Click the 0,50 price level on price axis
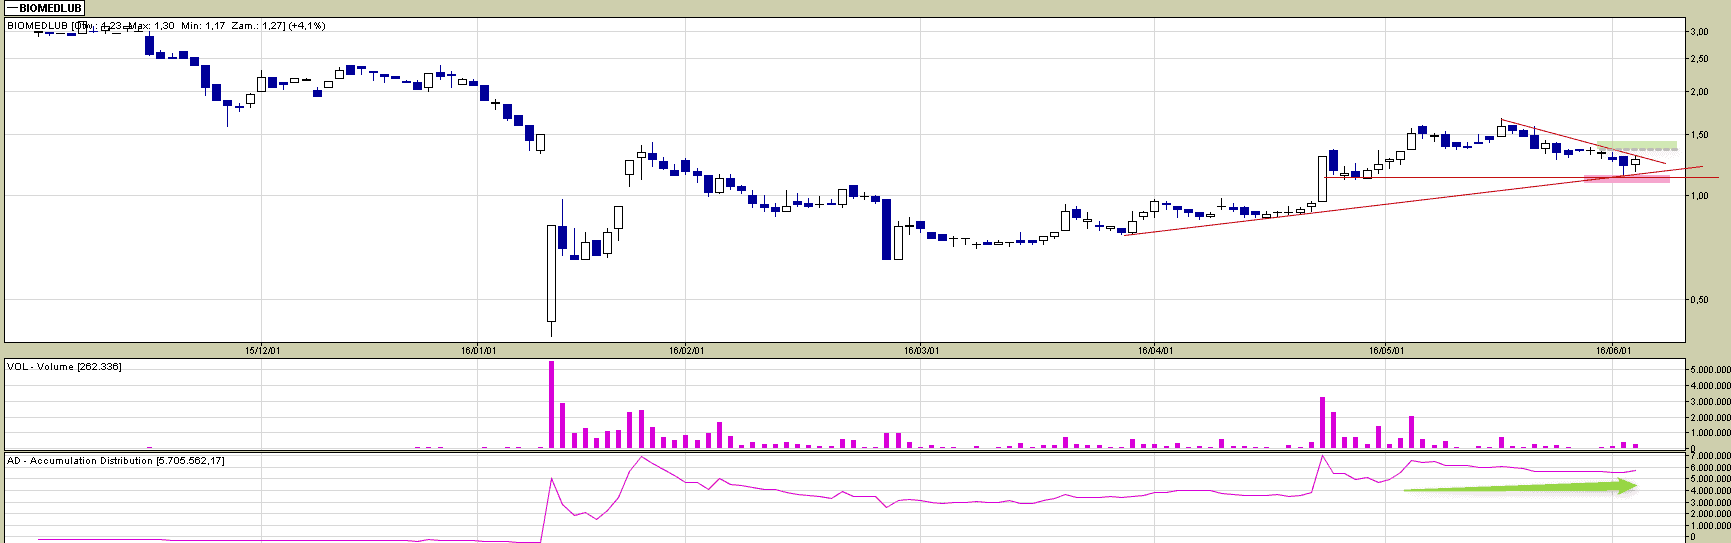The width and height of the screenshot is (1731, 543). [1698, 300]
